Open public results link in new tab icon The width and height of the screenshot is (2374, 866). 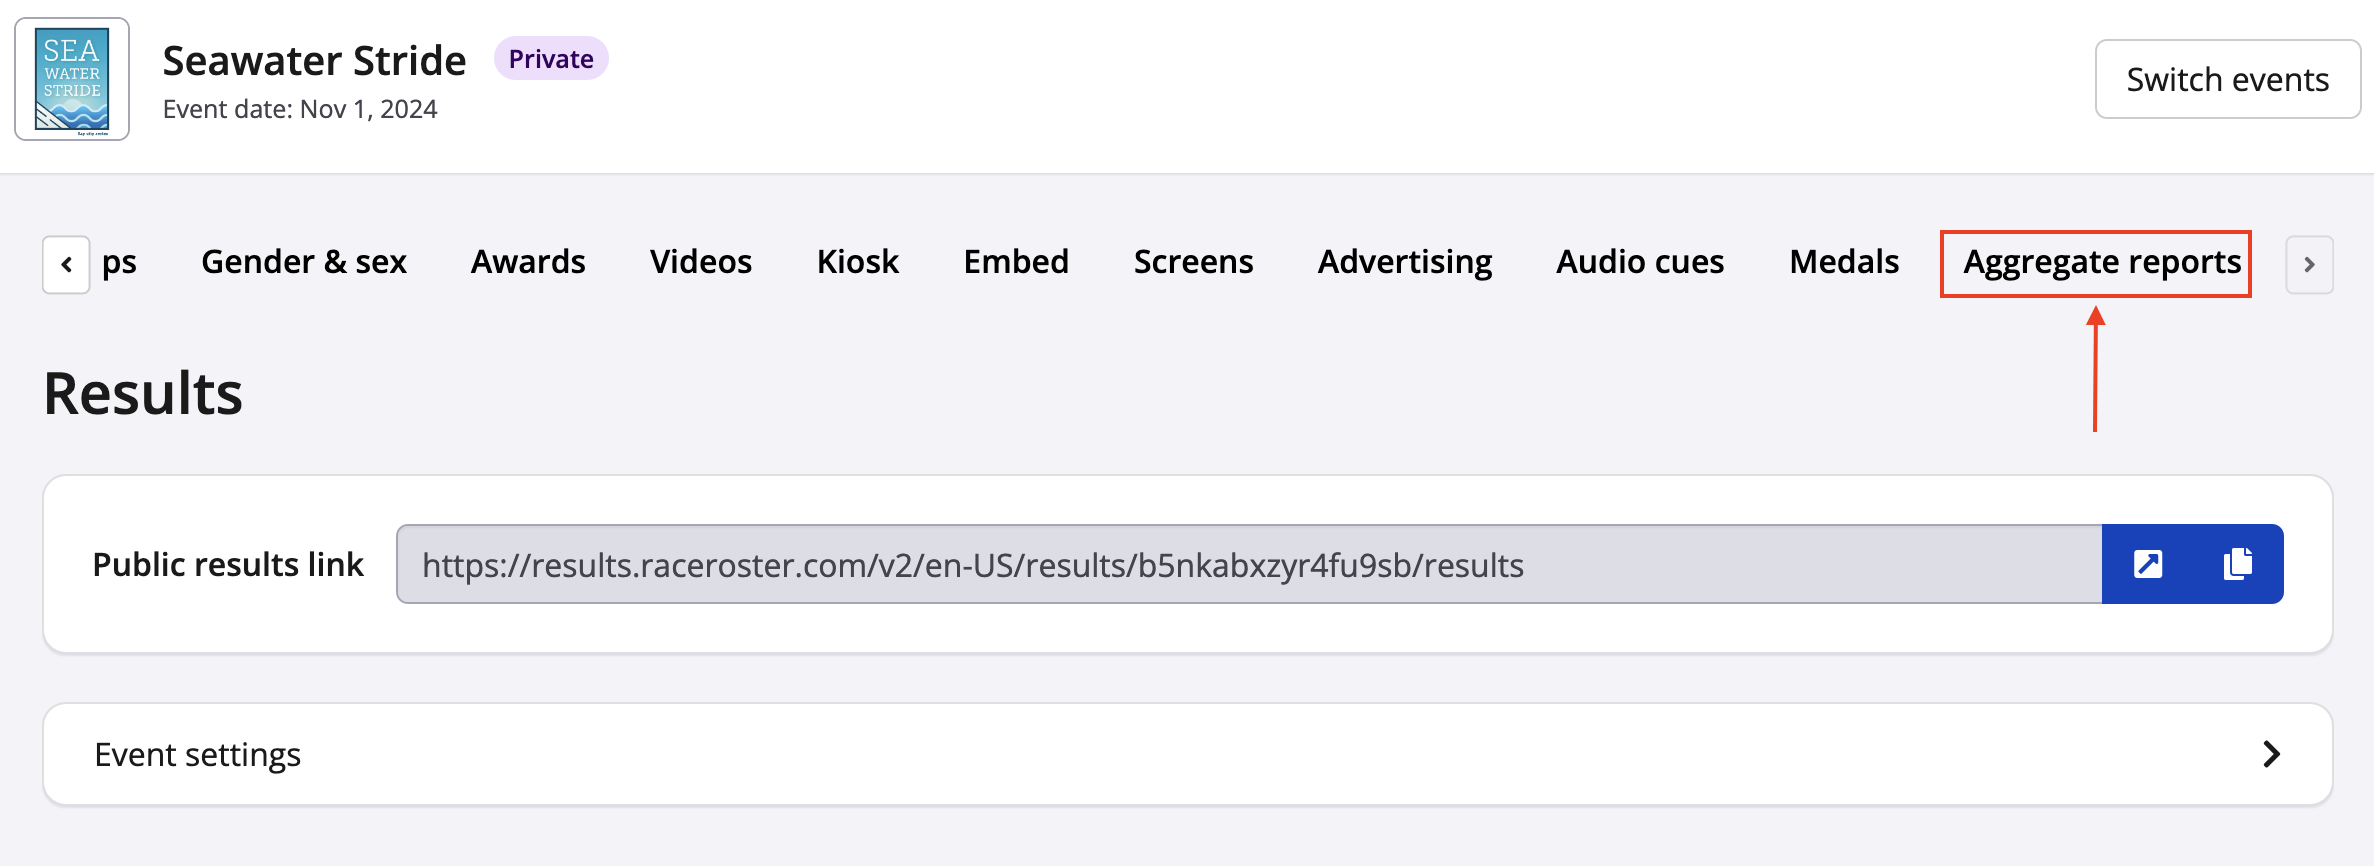tap(2147, 564)
